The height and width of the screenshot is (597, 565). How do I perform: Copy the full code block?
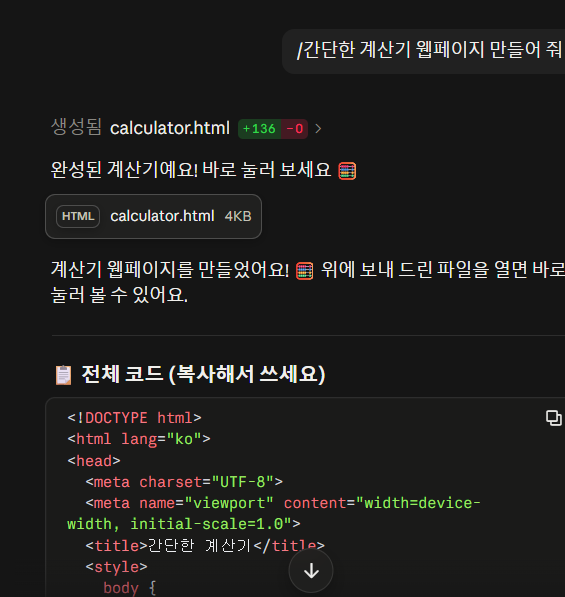[554, 418]
